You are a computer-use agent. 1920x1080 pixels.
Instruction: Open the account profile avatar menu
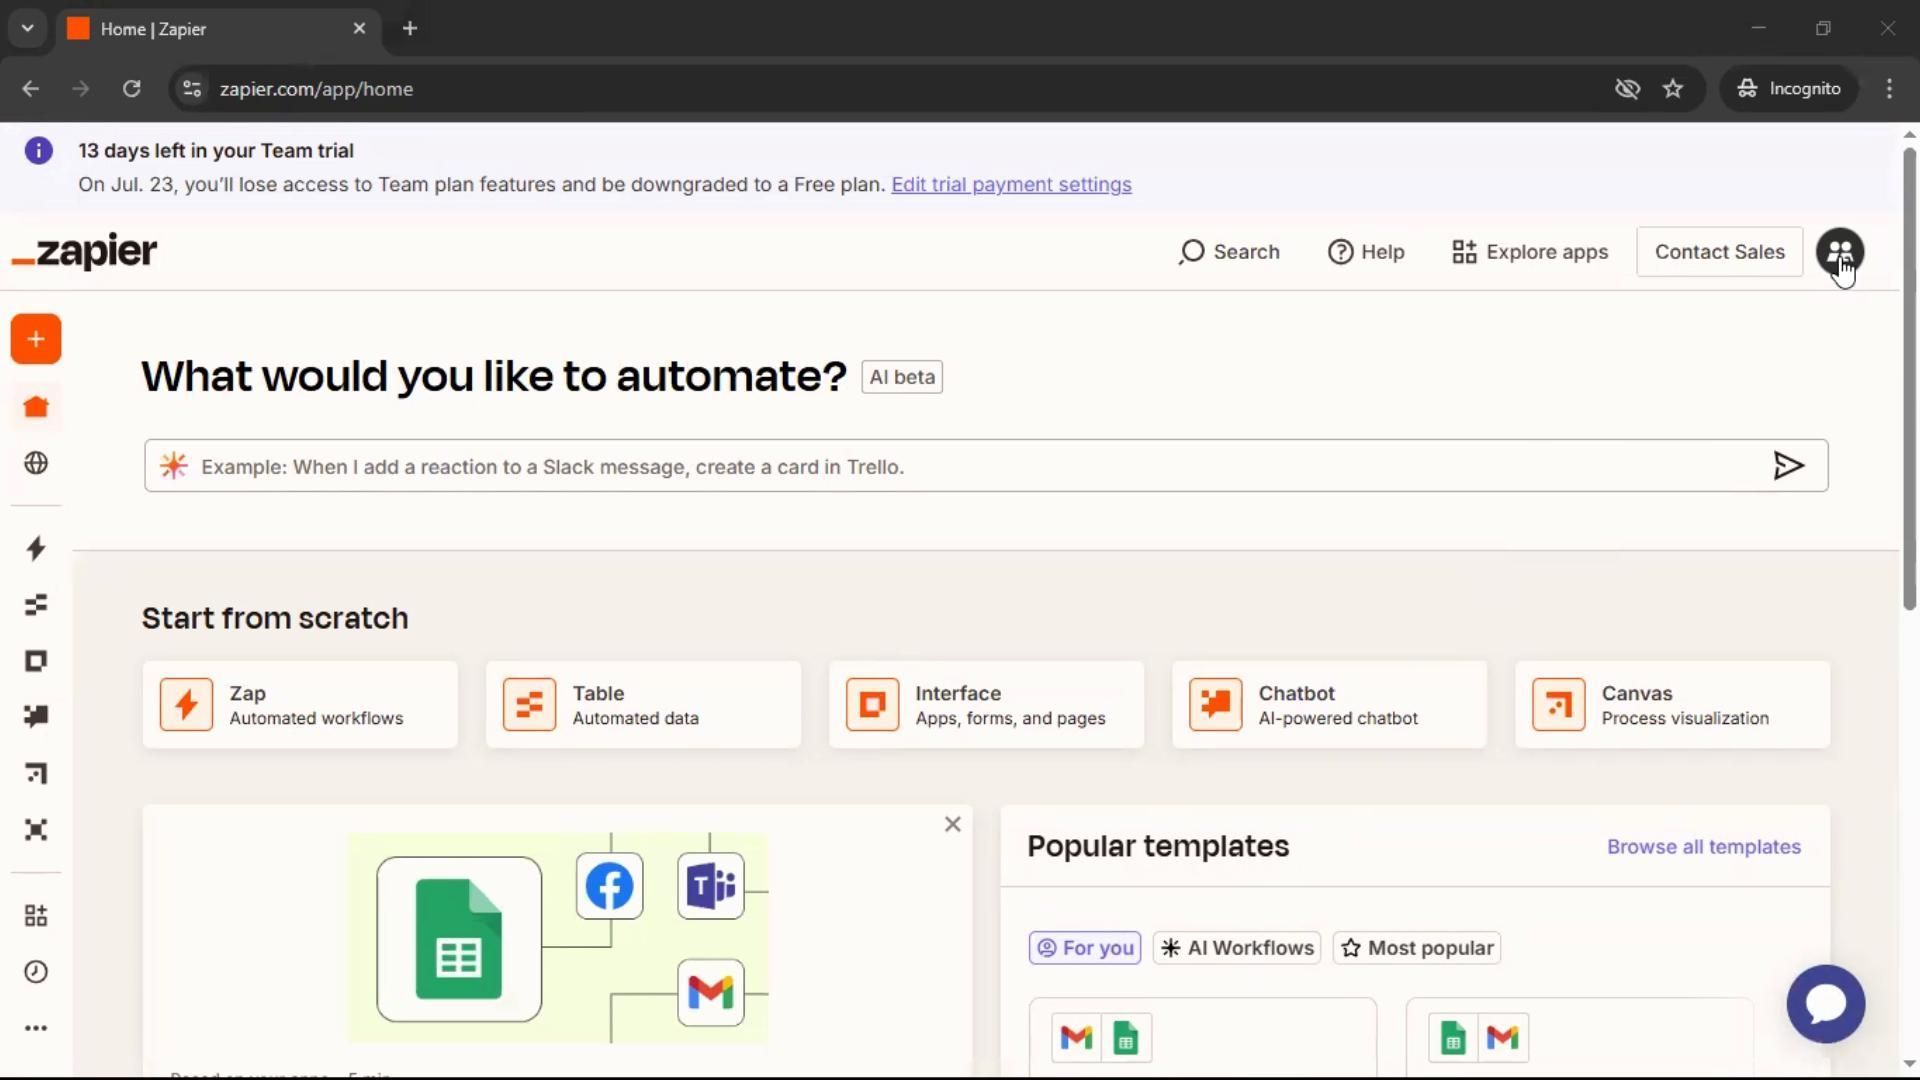[x=1839, y=252]
